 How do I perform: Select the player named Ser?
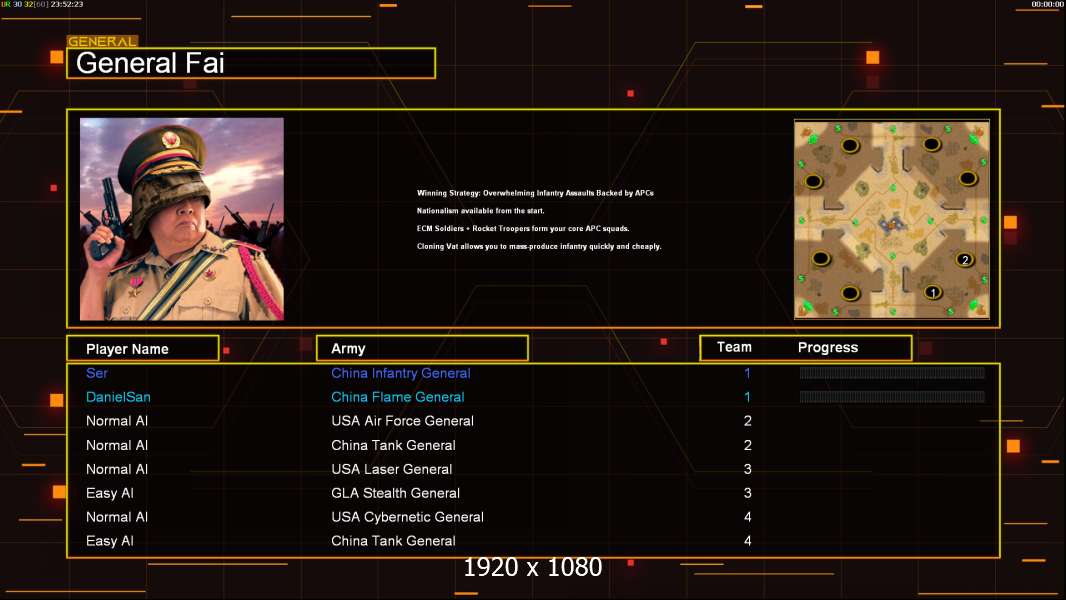tap(97, 373)
